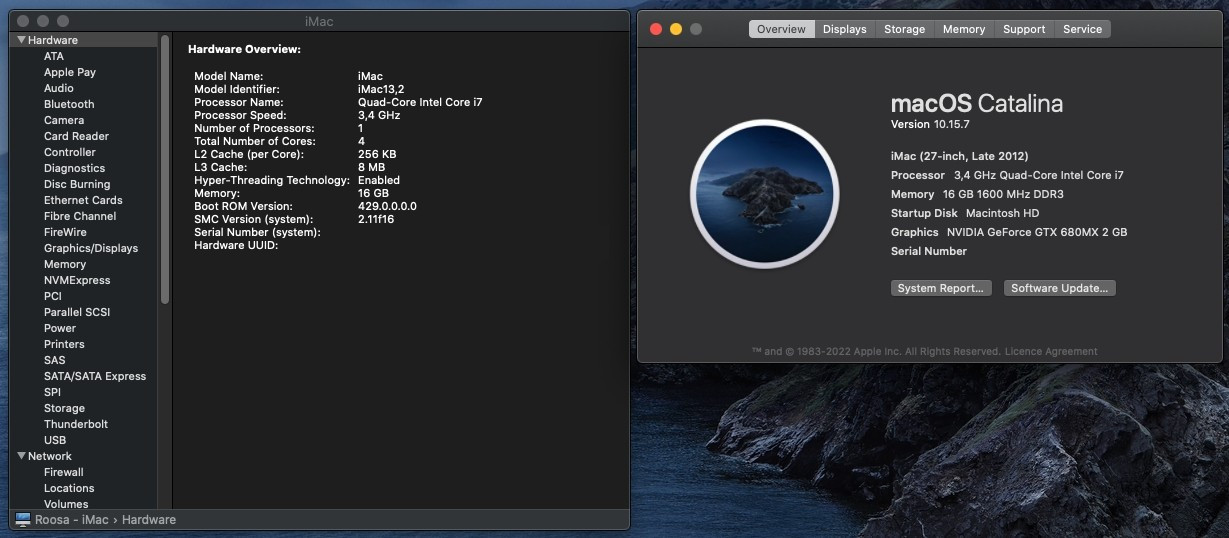Open the Storage tab
This screenshot has height=538, width=1229.
905,29
